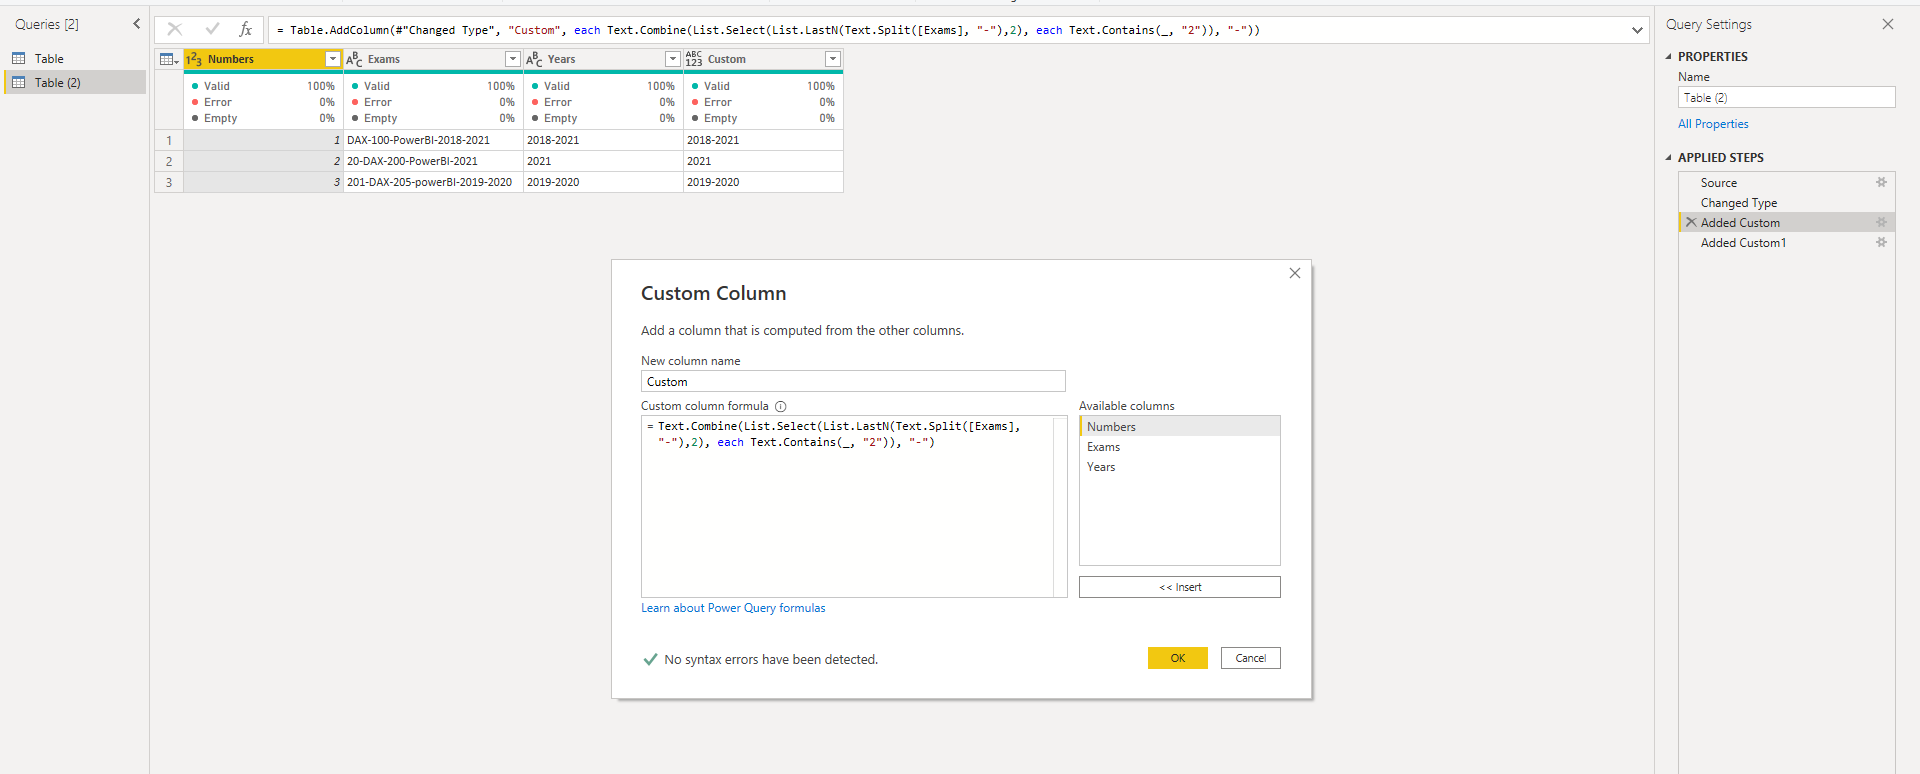
Task: Click the << Insert button
Action: pyautogui.click(x=1180, y=587)
